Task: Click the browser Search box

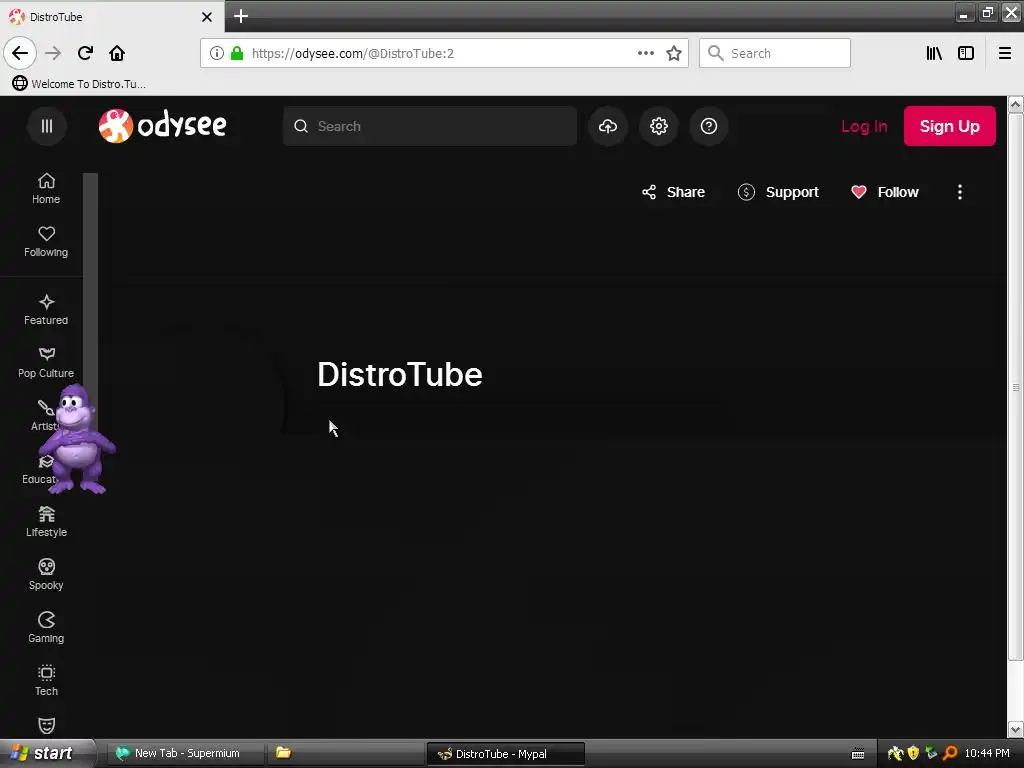Action: pos(775,53)
